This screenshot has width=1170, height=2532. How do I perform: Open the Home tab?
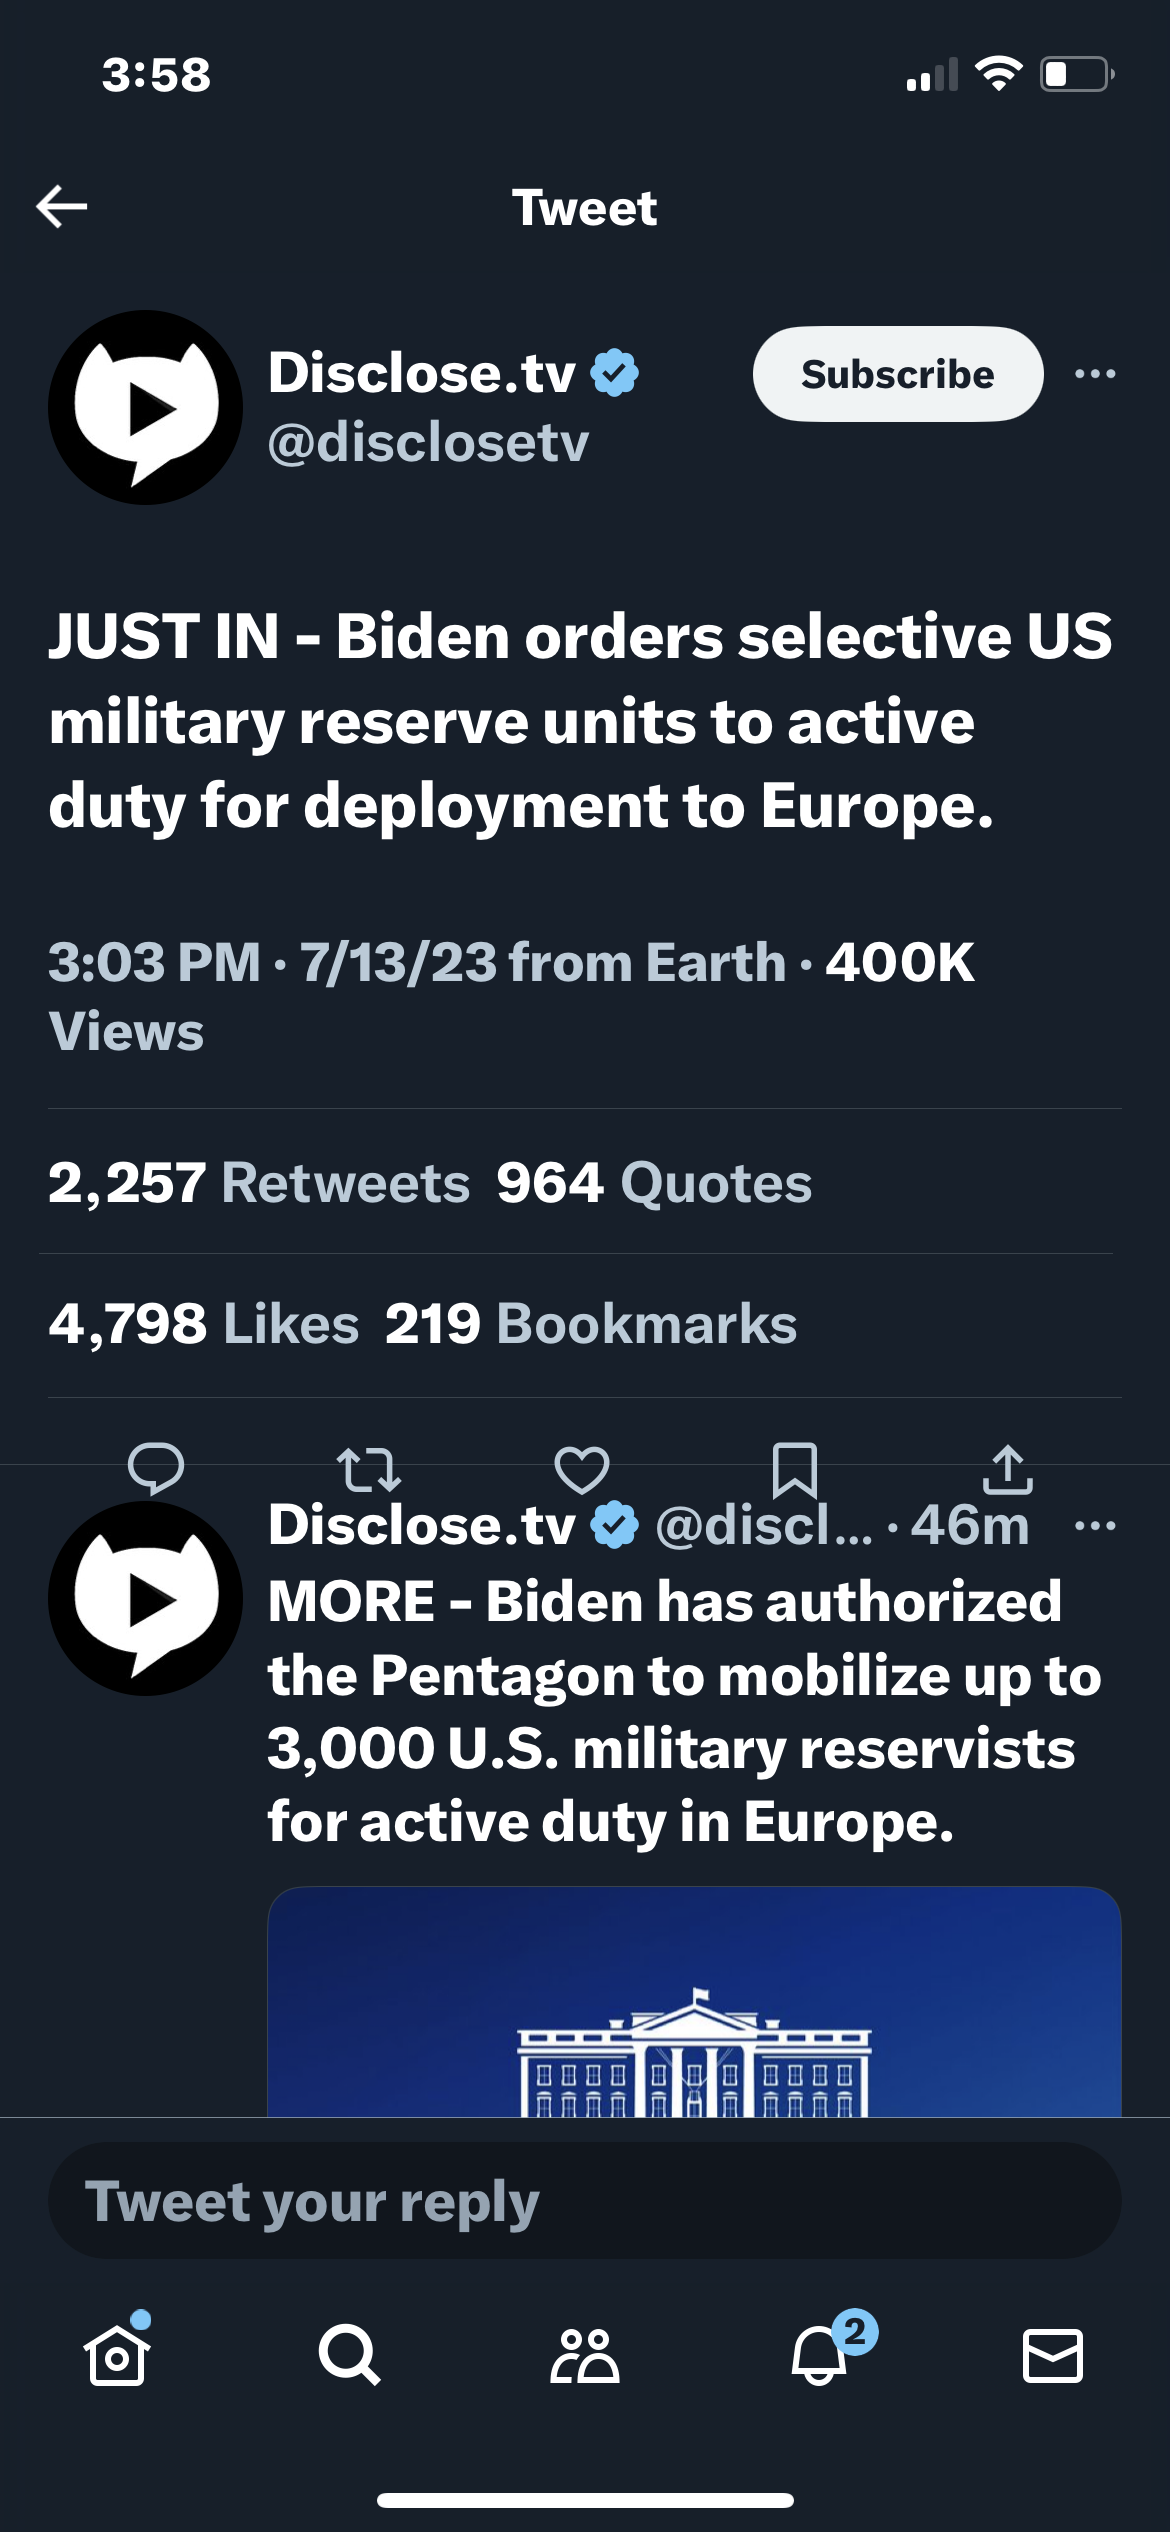pyautogui.click(x=117, y=2355)
